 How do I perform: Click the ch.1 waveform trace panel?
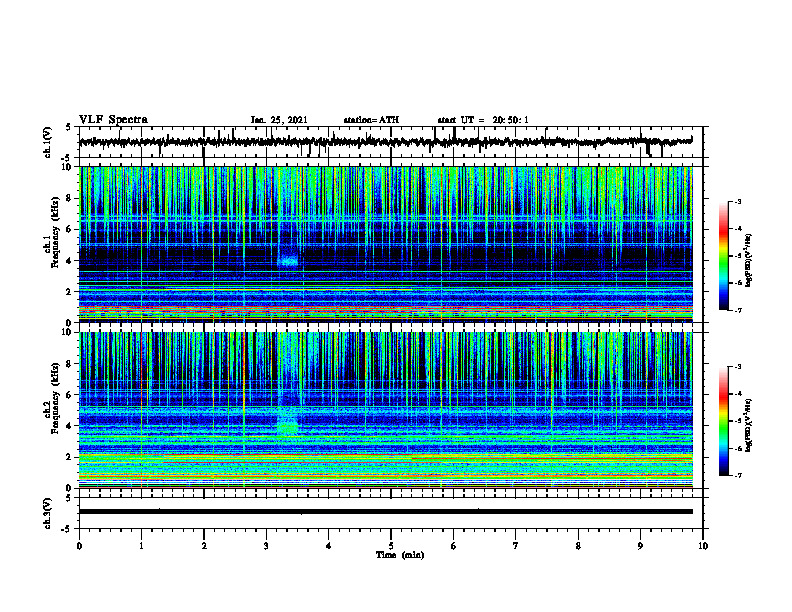tap(391, 142)
